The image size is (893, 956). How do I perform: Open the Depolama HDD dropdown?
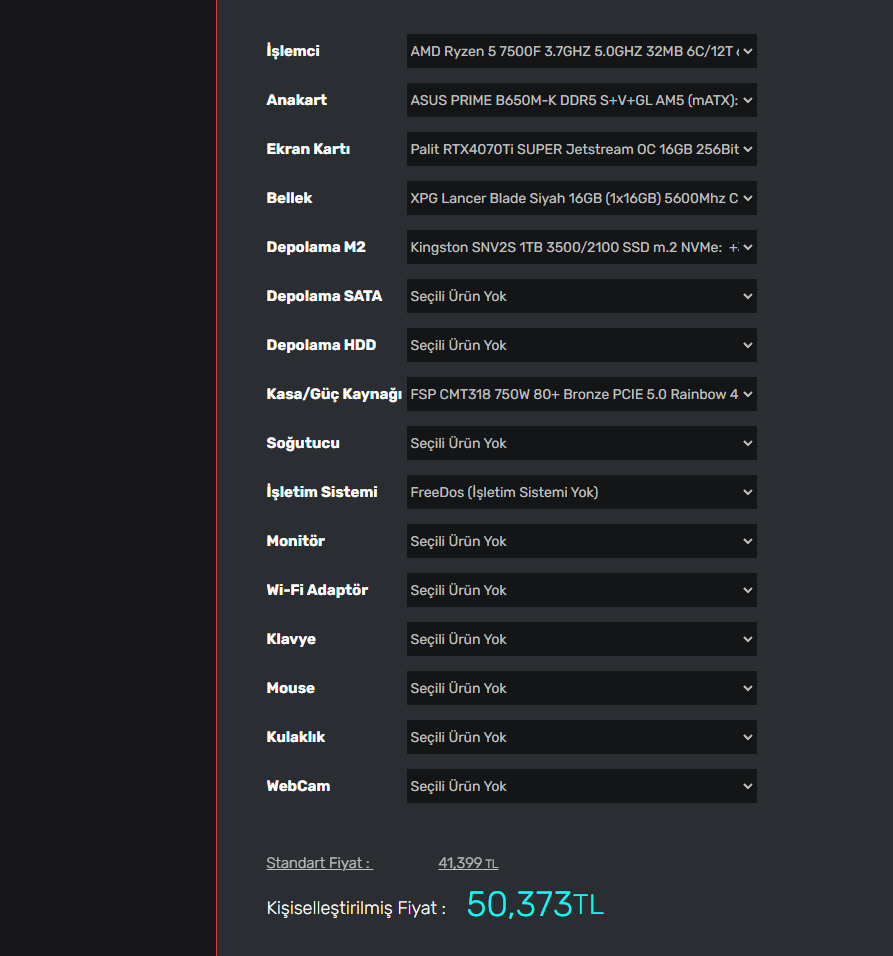(582, 345)
